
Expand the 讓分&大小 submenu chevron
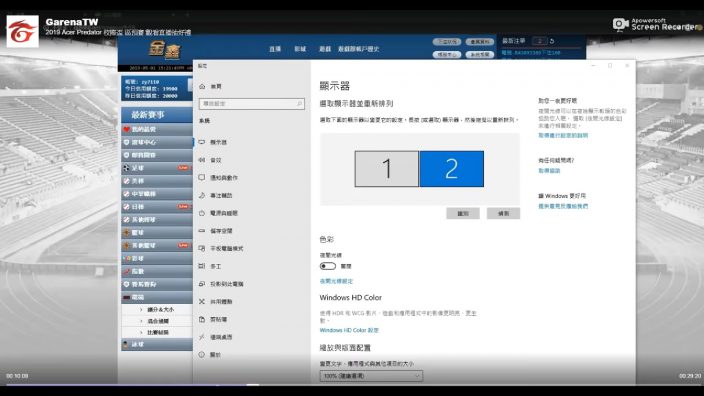[141, 310]
